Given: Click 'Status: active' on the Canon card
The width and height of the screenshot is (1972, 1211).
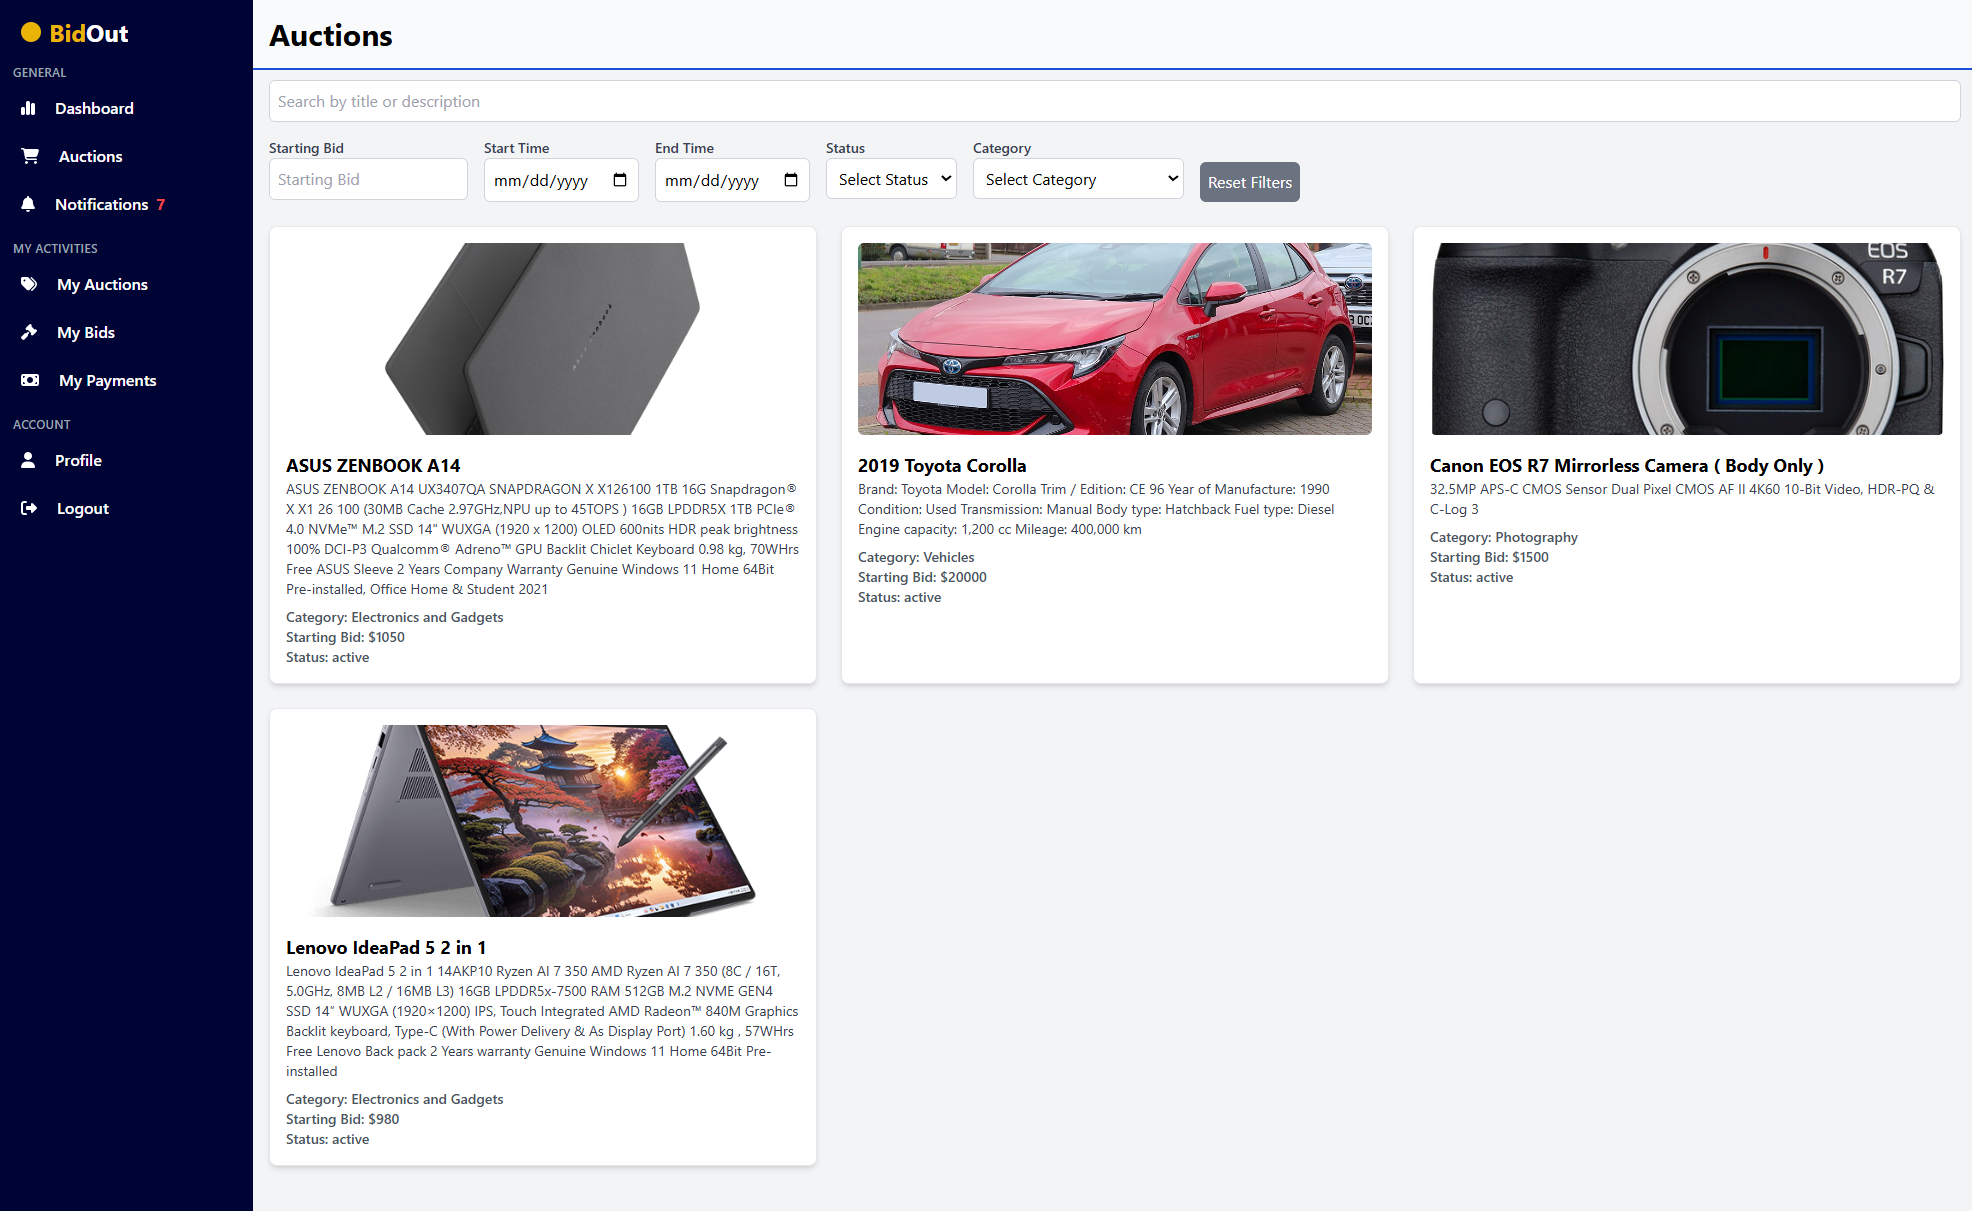Looking at the screenshot, I should [x=1471, y=577].
